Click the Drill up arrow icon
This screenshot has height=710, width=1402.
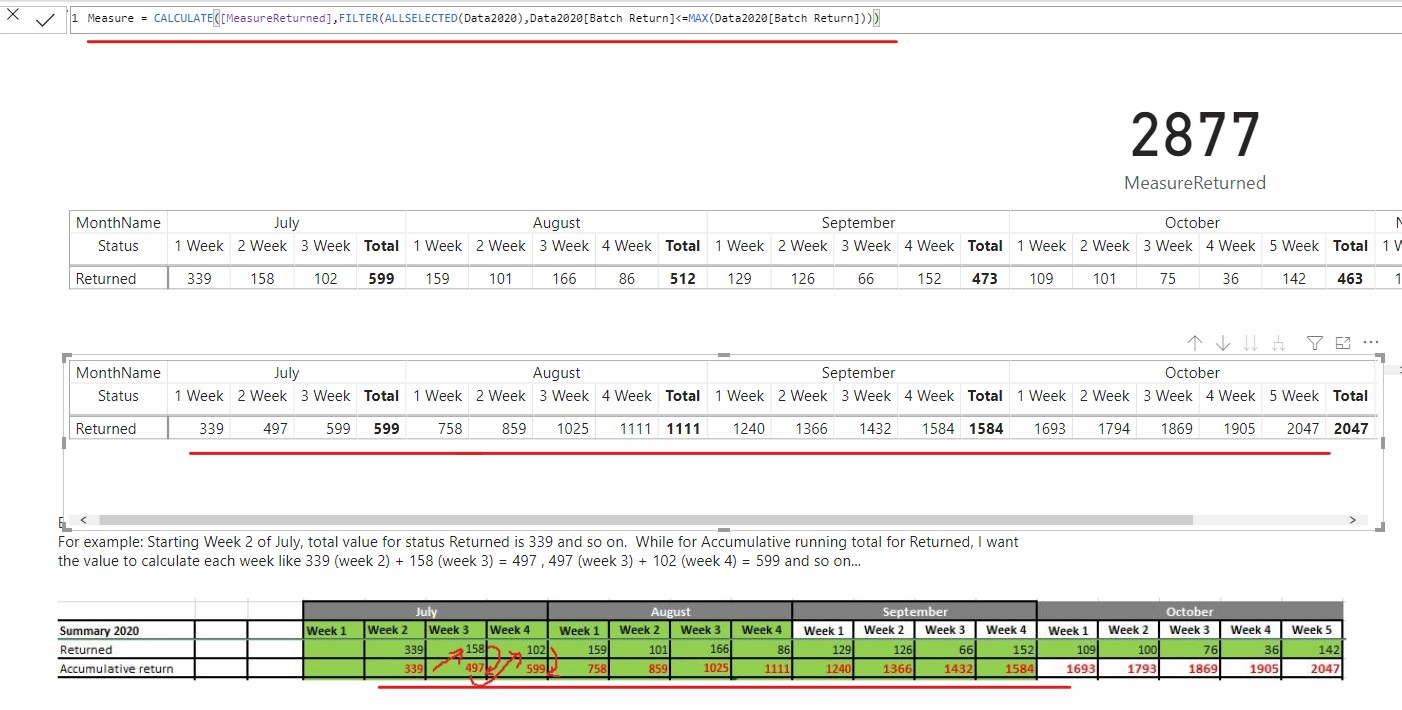[x=1195, y=343]
